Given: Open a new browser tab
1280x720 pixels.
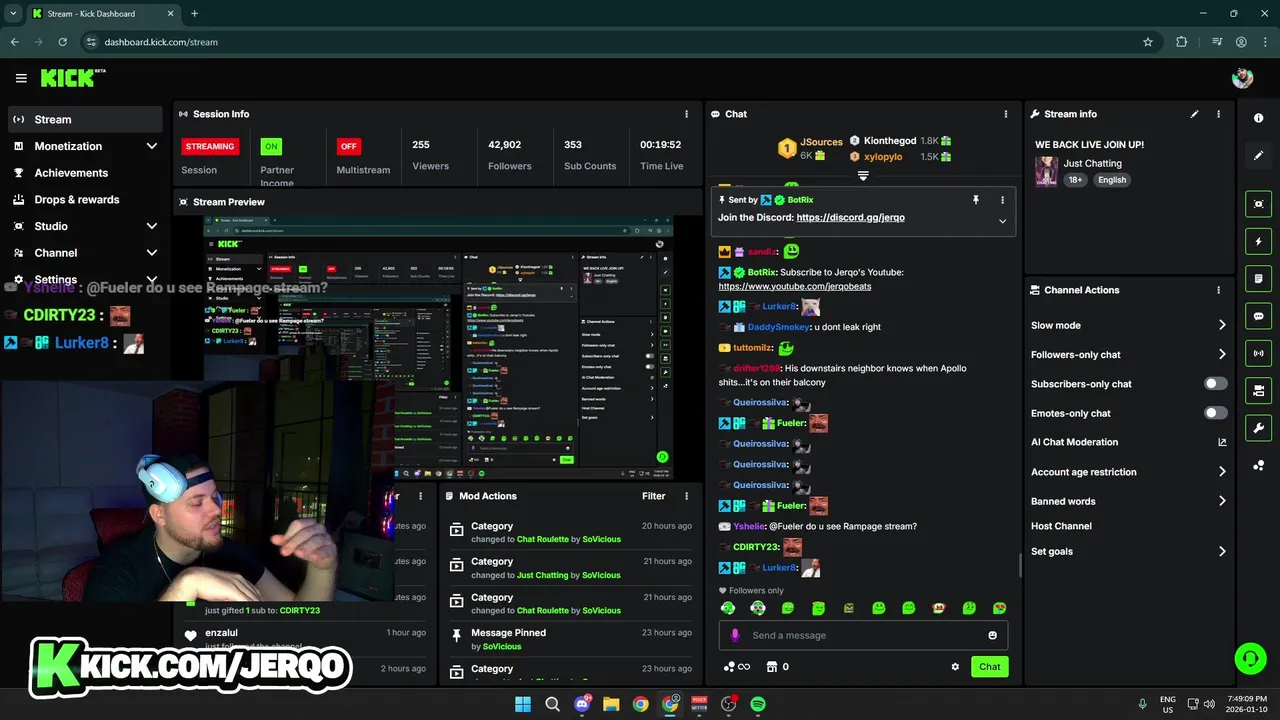Looking at the screenshot, I should 194,14.
